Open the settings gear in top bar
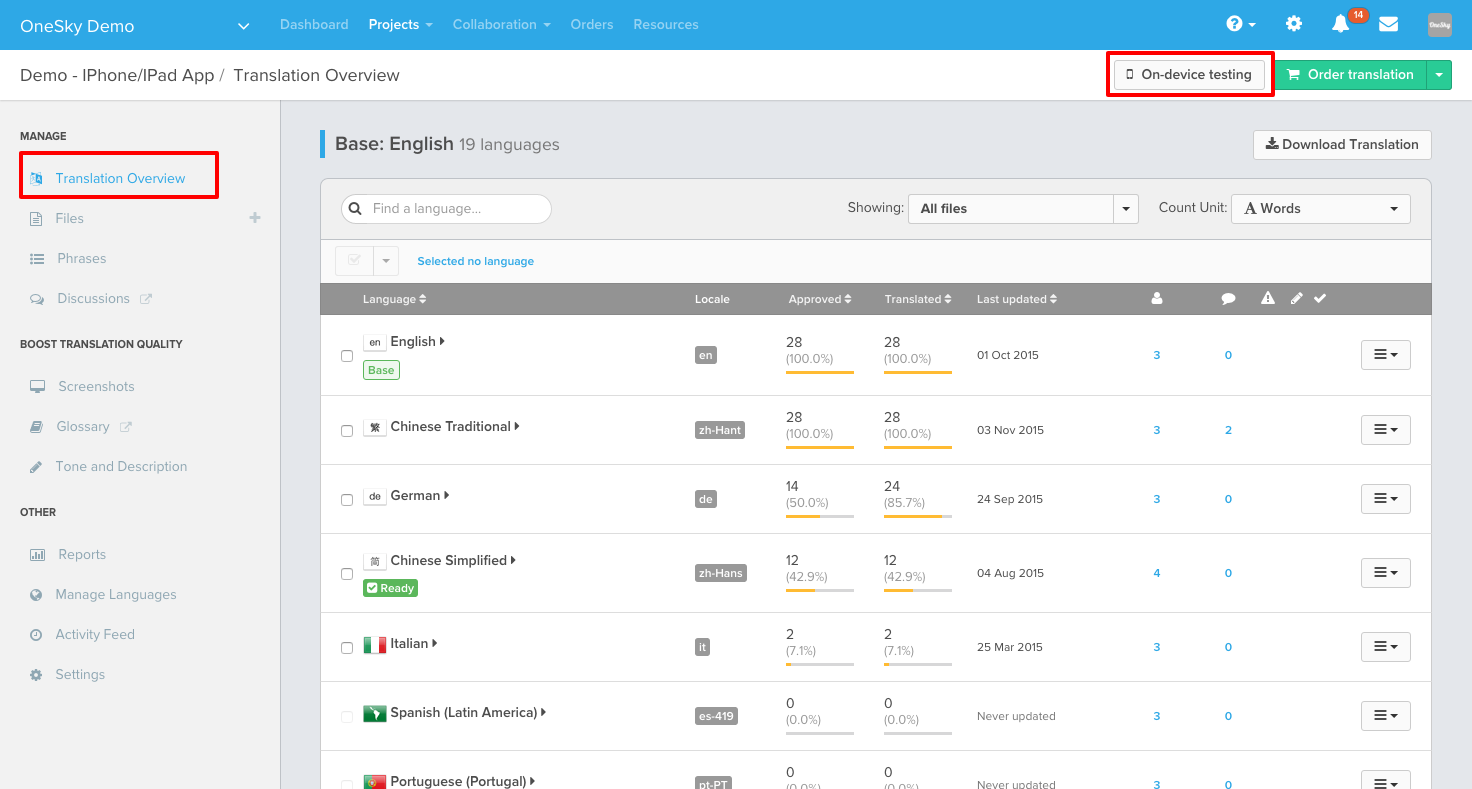Viewport: 1472px width, 789px height. 1294,24
